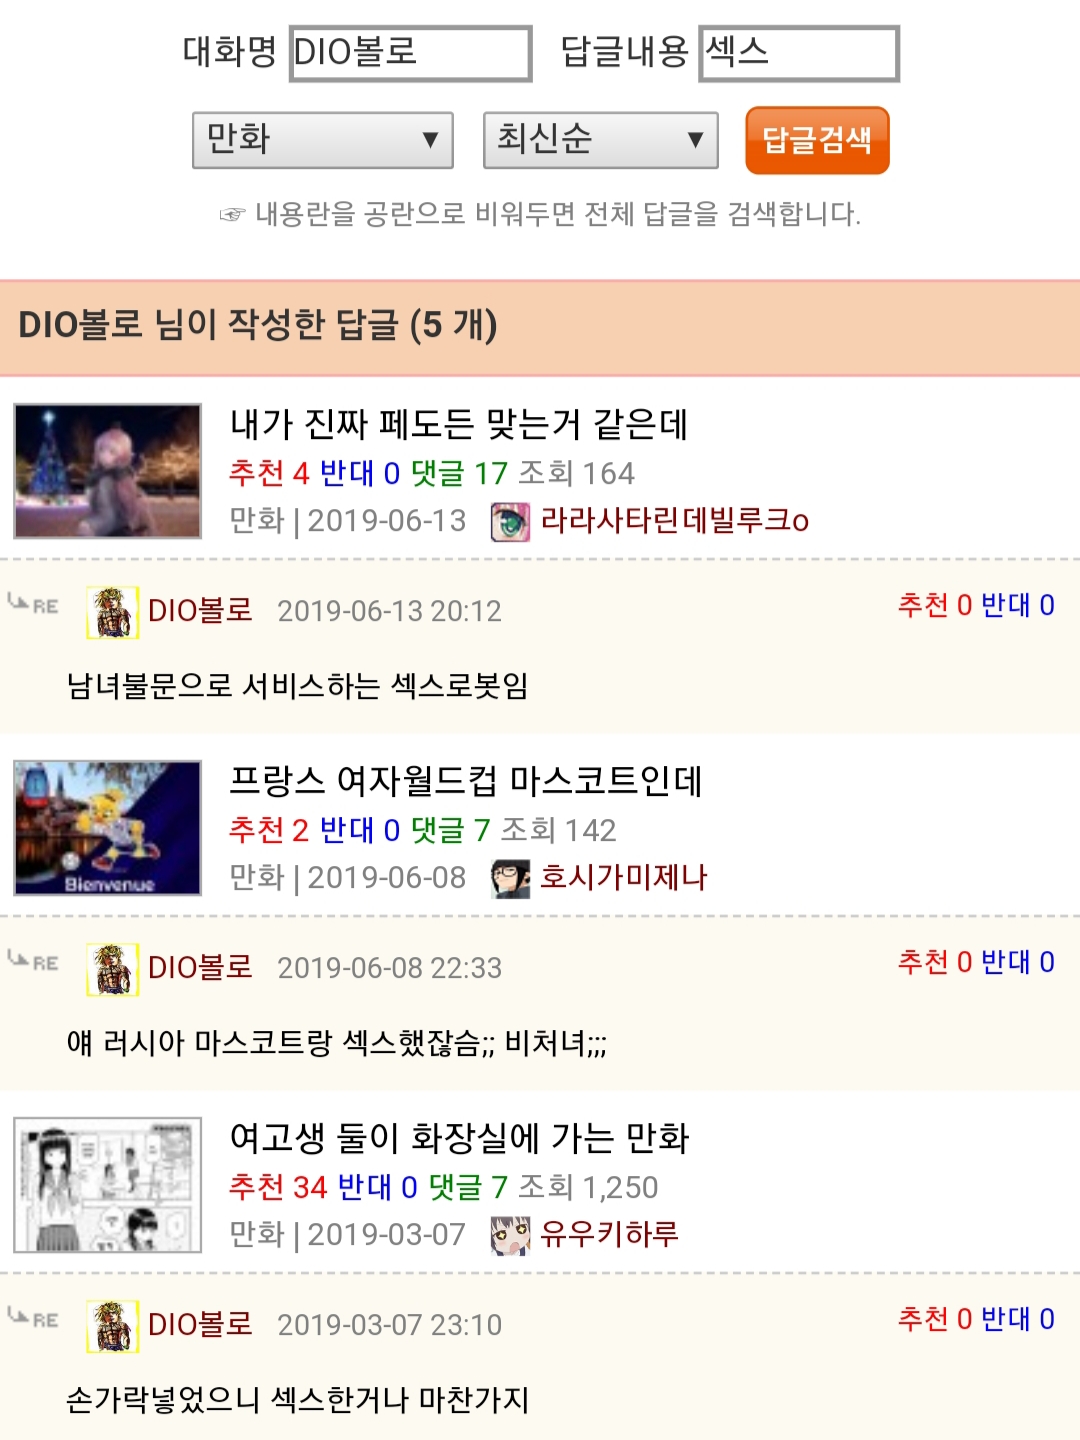Click the orange 답글검색 button
1080x1440 pixels.
pyautogui.click(x=817, y=140)
